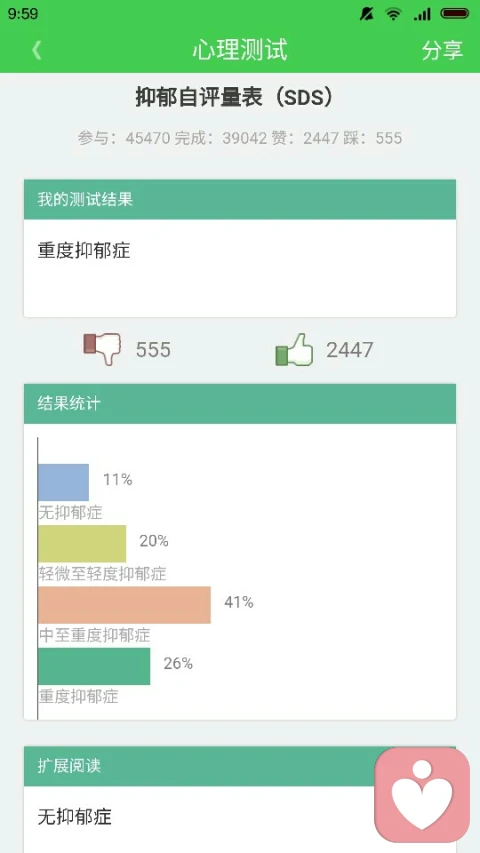Tap the 555 dislikes count
This screenshot has width=480, height=853.
click(x=153, y=350)
